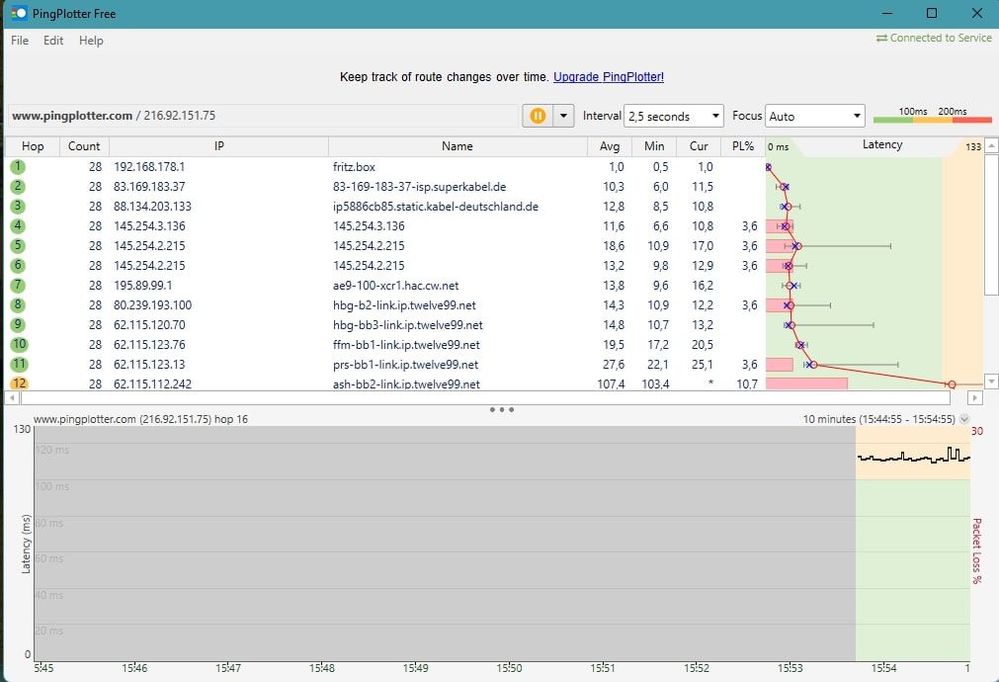Screen dimensions: 999x682
Task: Click hbg-bb3-link.ip.twelve99.net name
Action: tap(407, 324)
